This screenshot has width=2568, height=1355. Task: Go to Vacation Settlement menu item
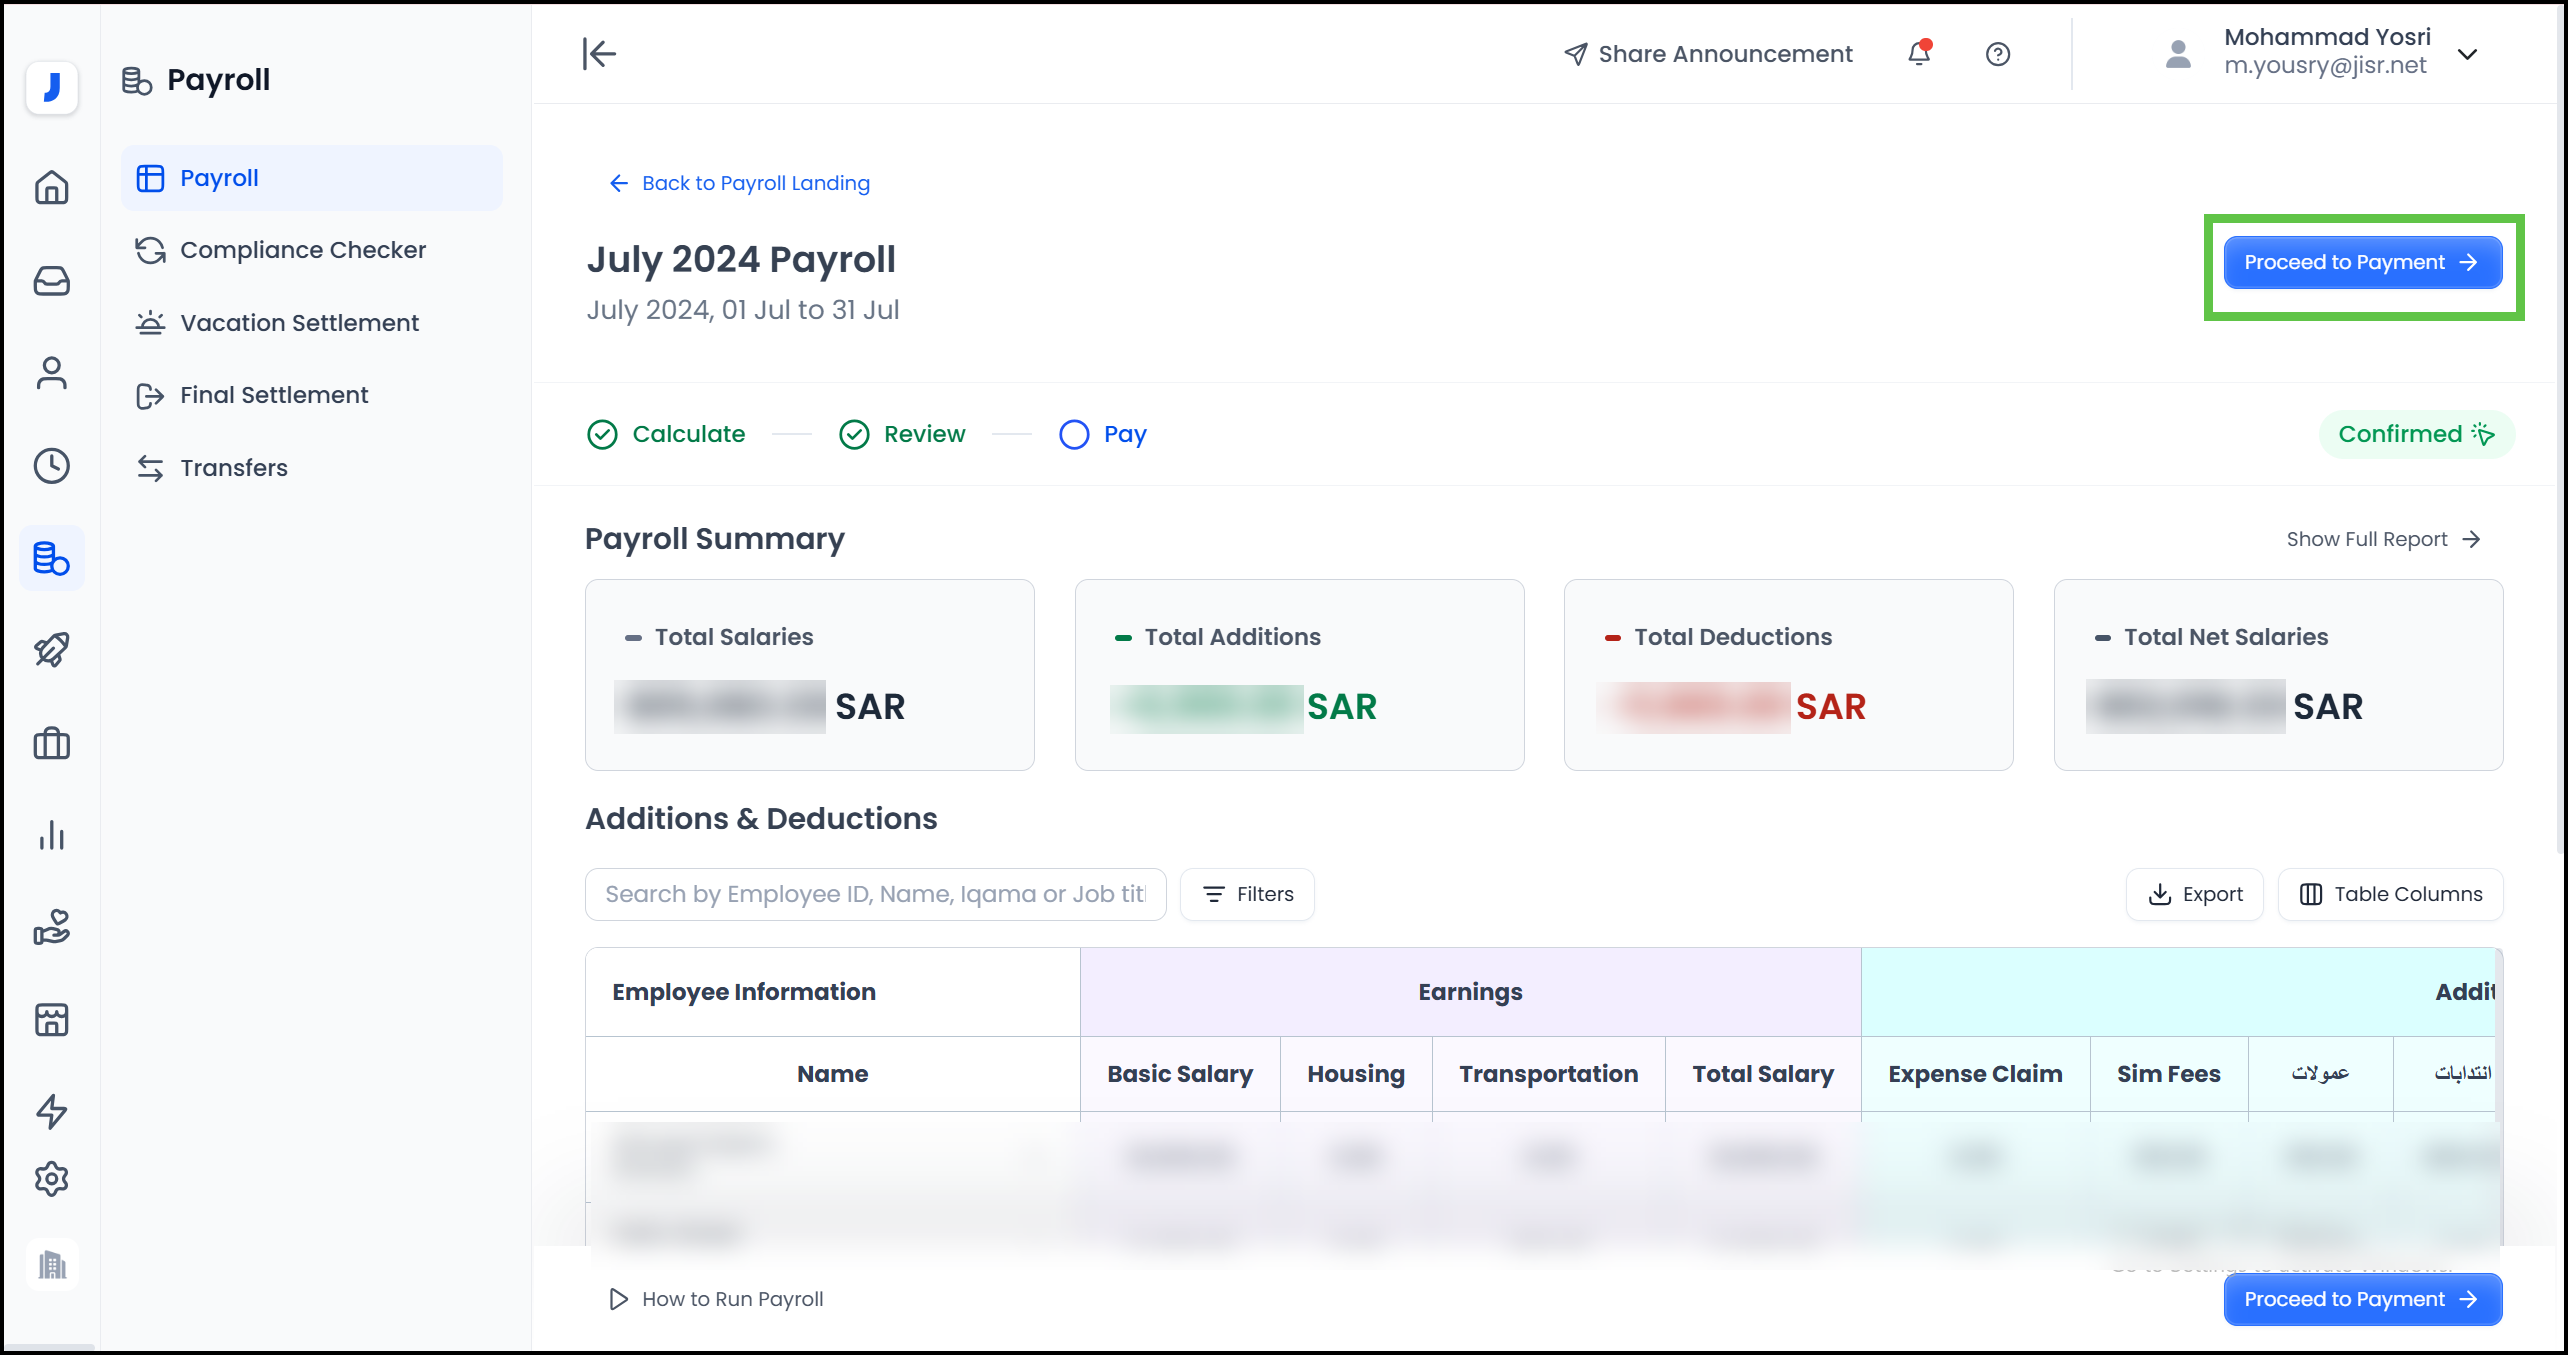pyautogui.click(x=299, y=323)
